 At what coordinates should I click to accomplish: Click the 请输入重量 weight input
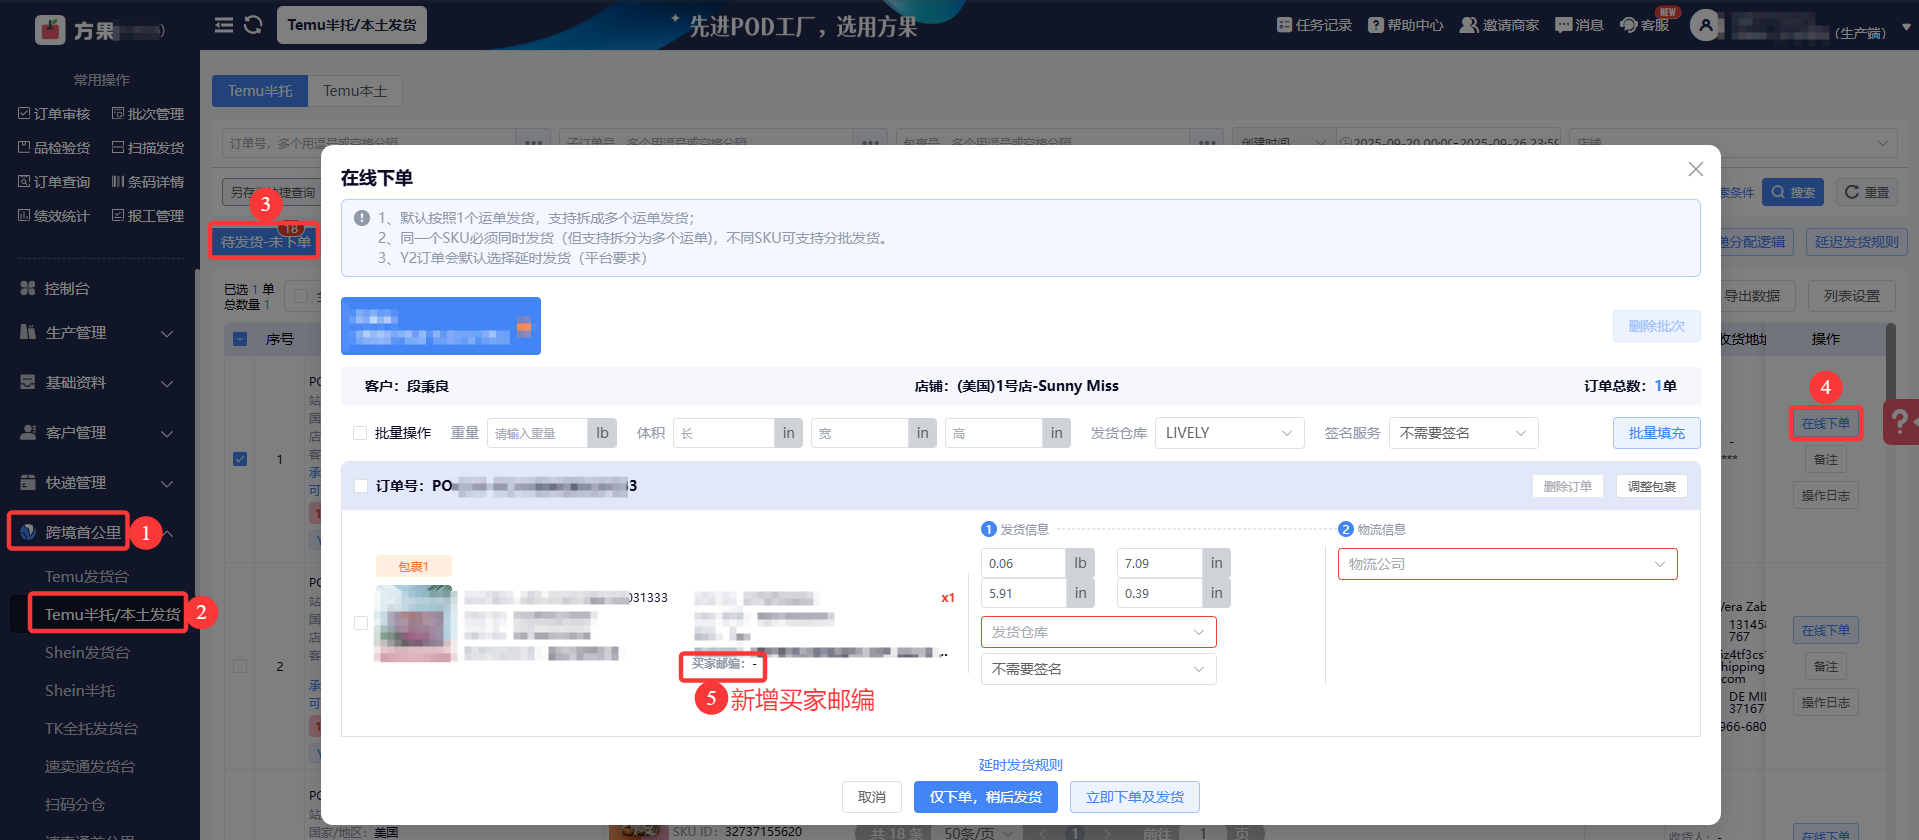537,433
